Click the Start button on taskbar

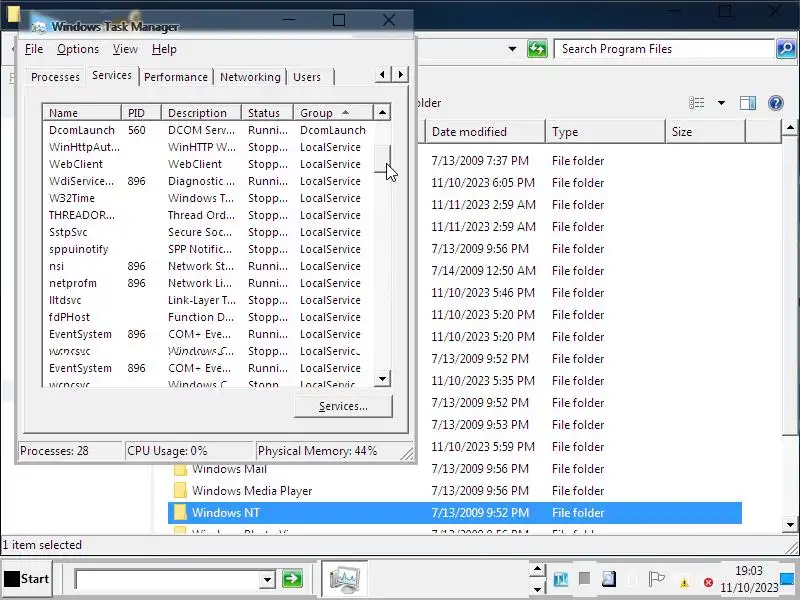coord(27,579)
